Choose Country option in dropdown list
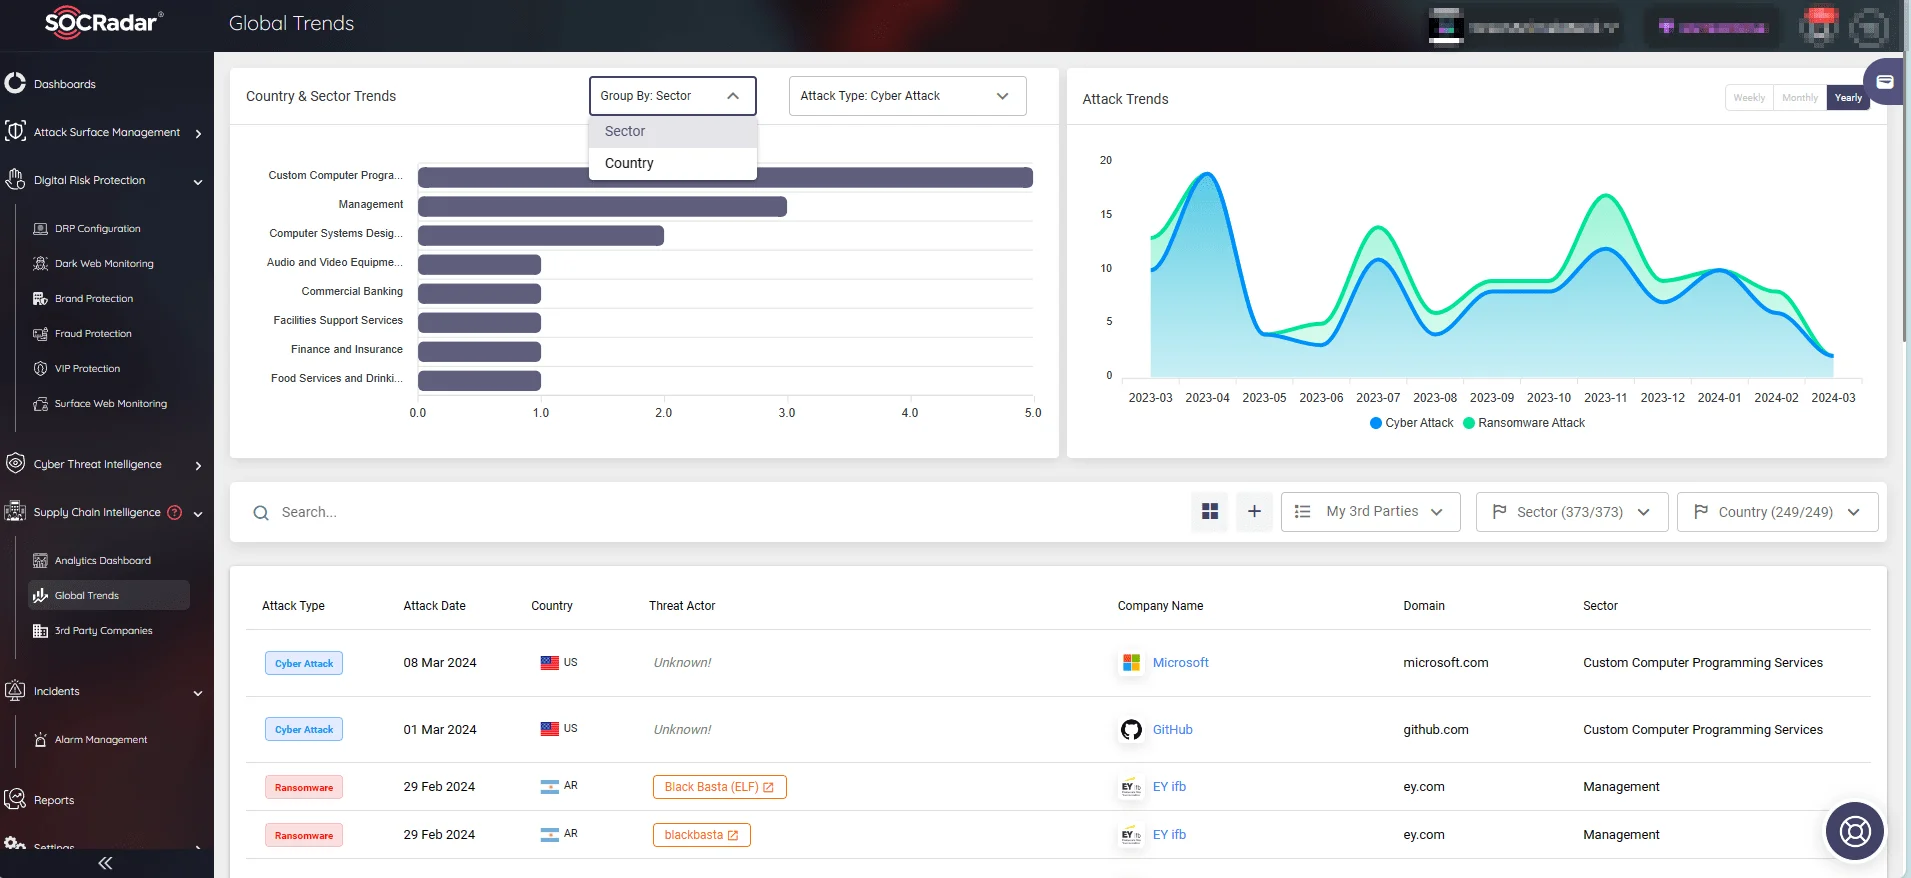This screenshot has width=1911, height=878. click(673, 163)
